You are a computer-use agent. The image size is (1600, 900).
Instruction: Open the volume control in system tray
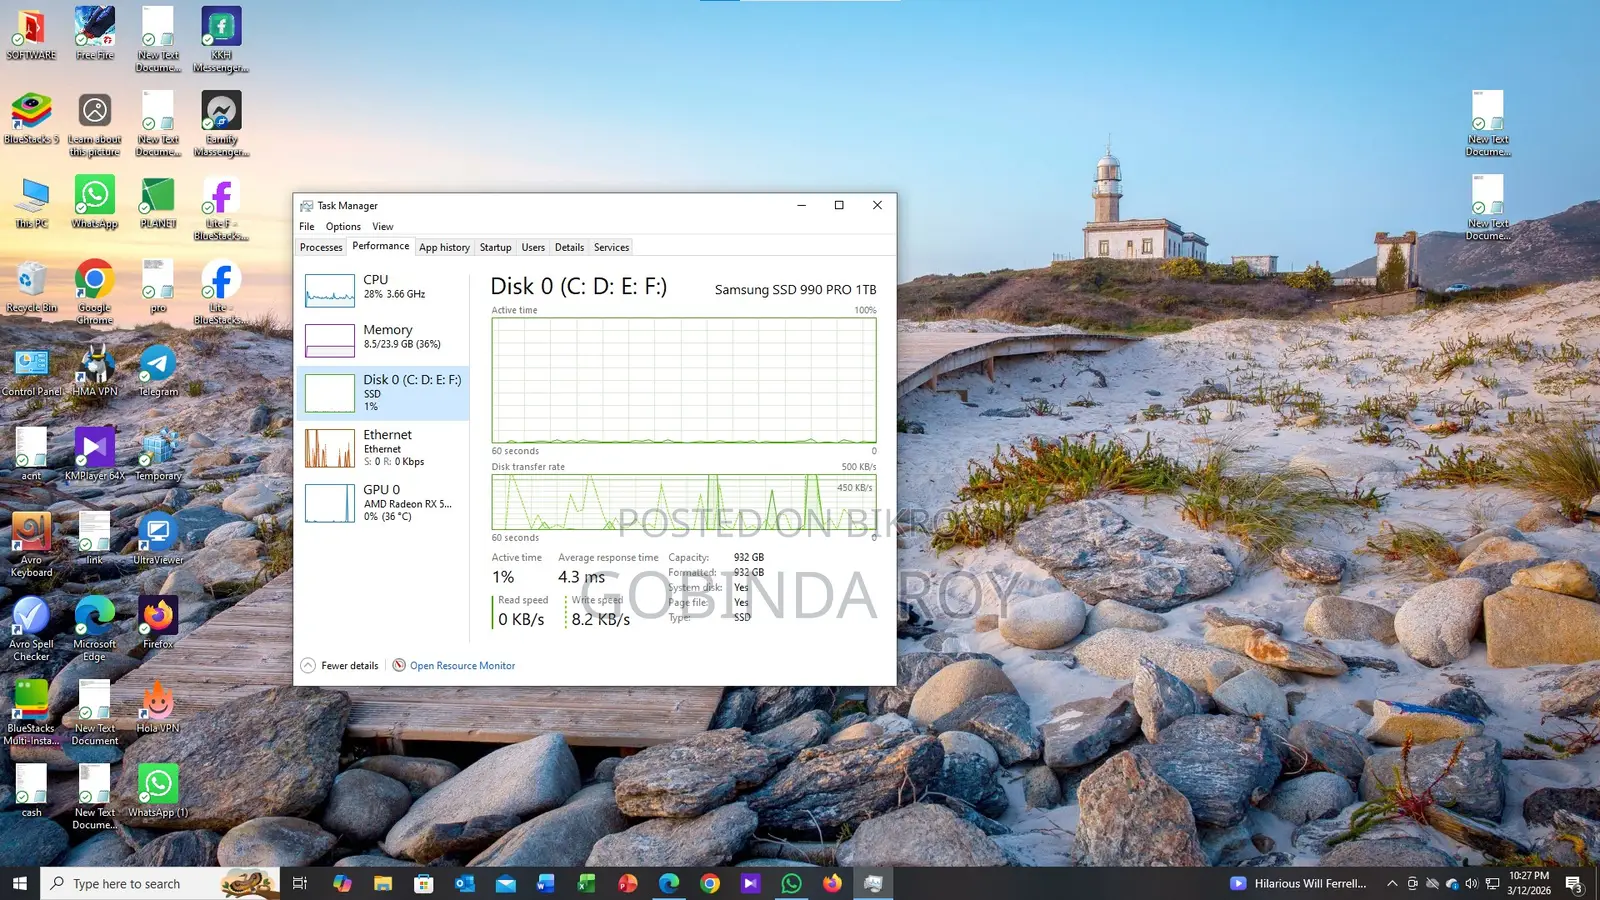pos(1471,883)
